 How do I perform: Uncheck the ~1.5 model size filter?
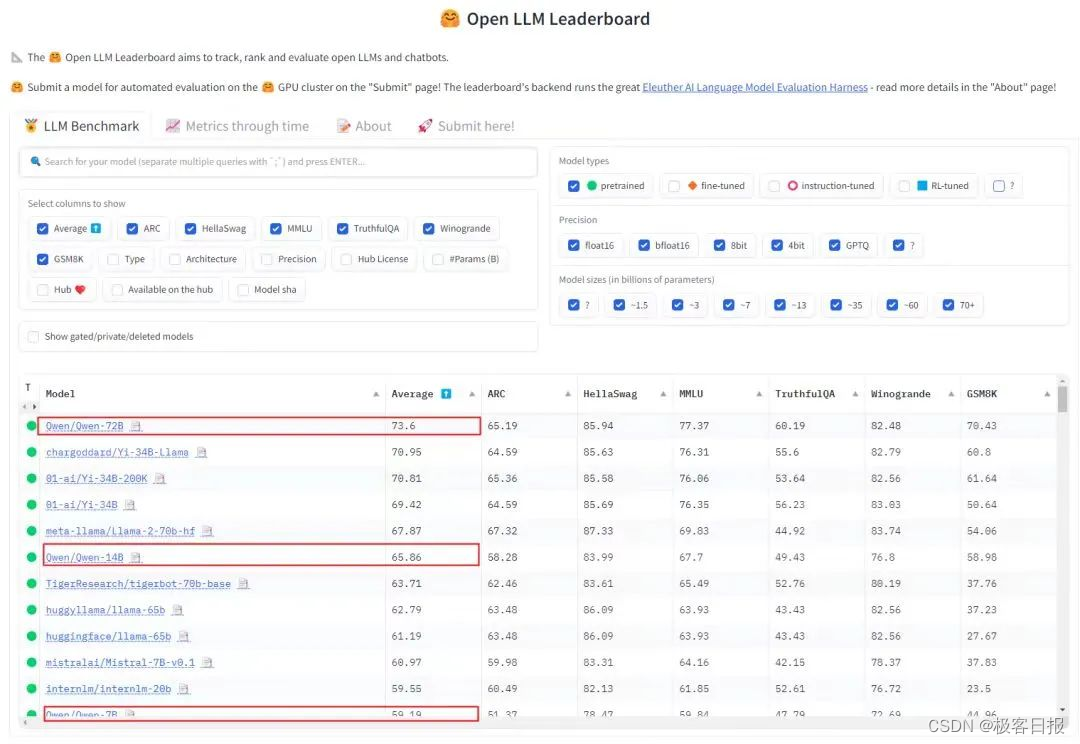pos(619,305)
